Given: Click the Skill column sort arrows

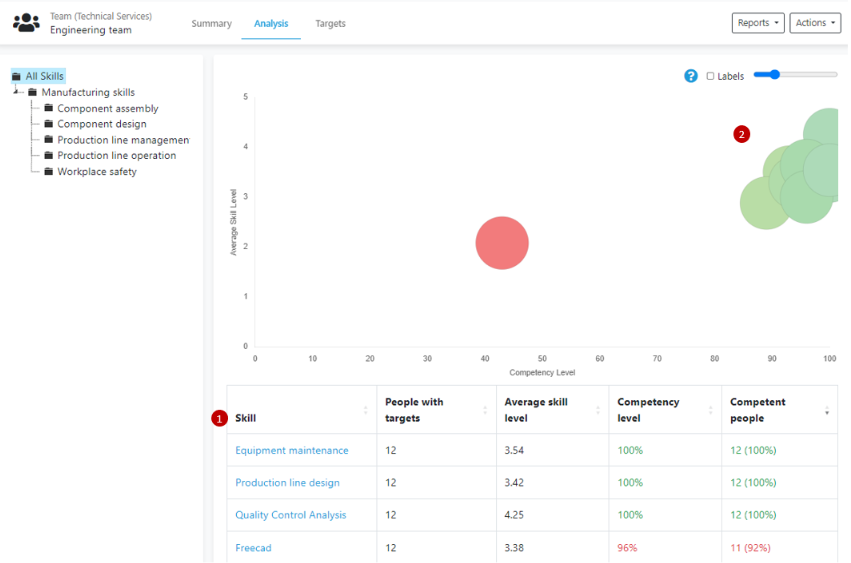Looking at the screenshot, I should [365, 411].
